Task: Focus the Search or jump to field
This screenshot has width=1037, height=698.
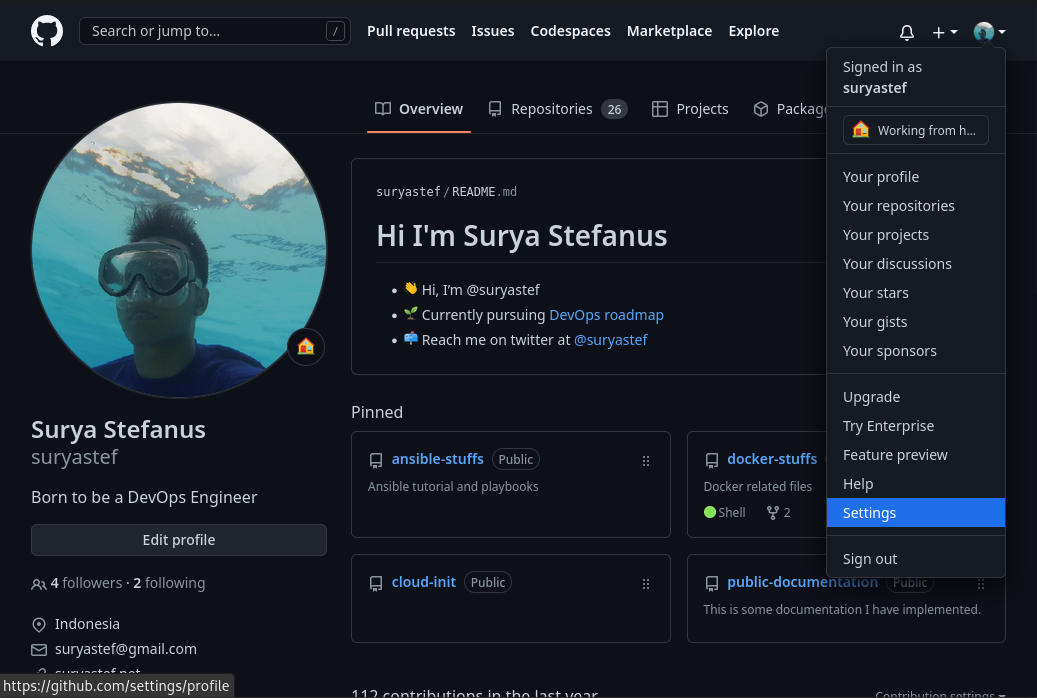Action: [215, 31]
